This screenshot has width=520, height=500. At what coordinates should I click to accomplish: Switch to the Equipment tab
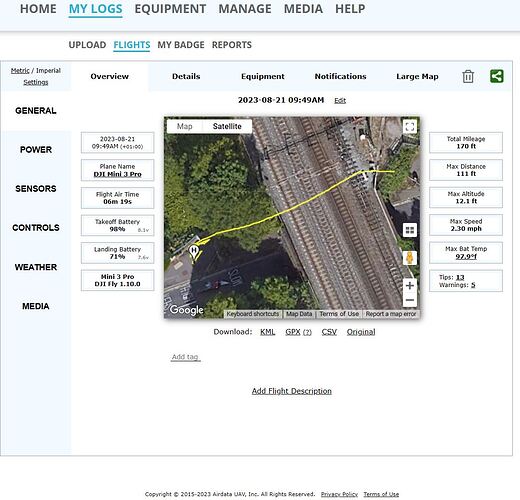(263, 76)
